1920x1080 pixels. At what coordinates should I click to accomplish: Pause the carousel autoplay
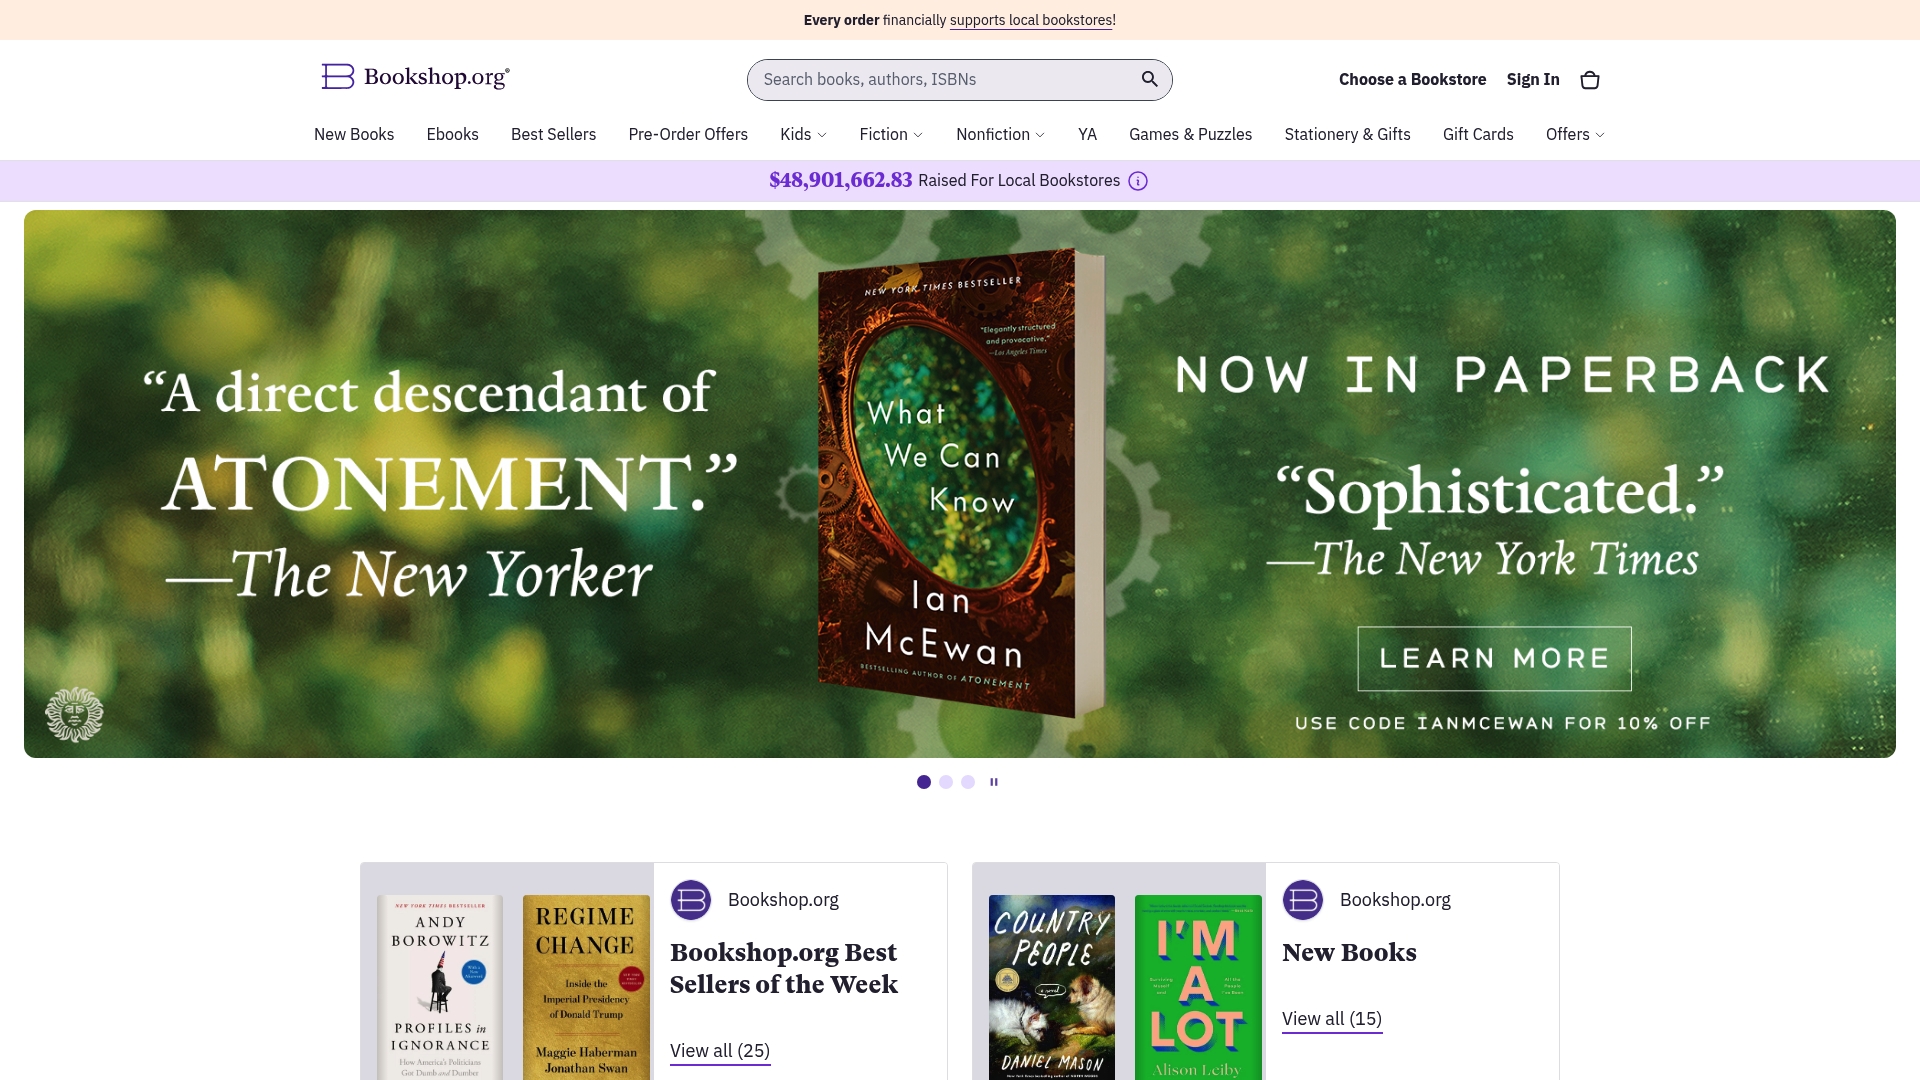994,782
